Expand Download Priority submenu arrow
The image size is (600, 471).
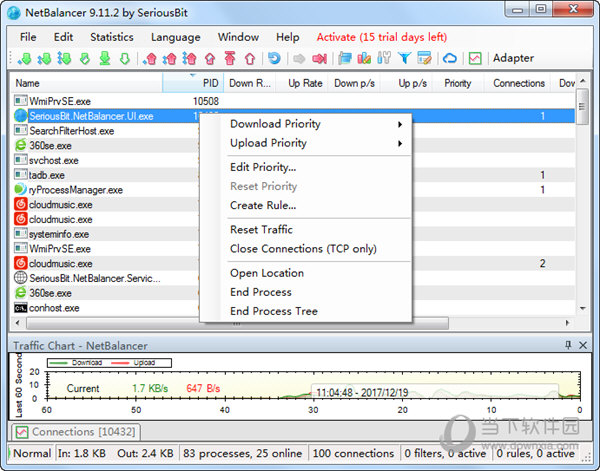(400, 124)
